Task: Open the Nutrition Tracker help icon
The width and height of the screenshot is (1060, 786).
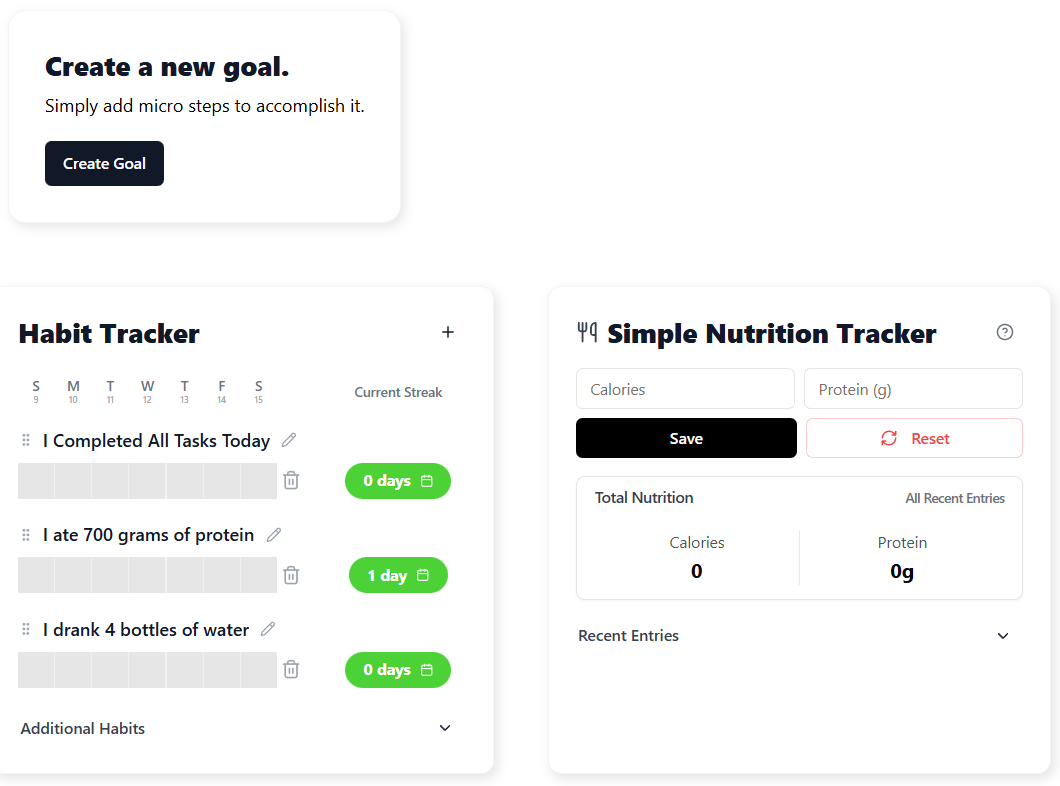Action: 1005,332
